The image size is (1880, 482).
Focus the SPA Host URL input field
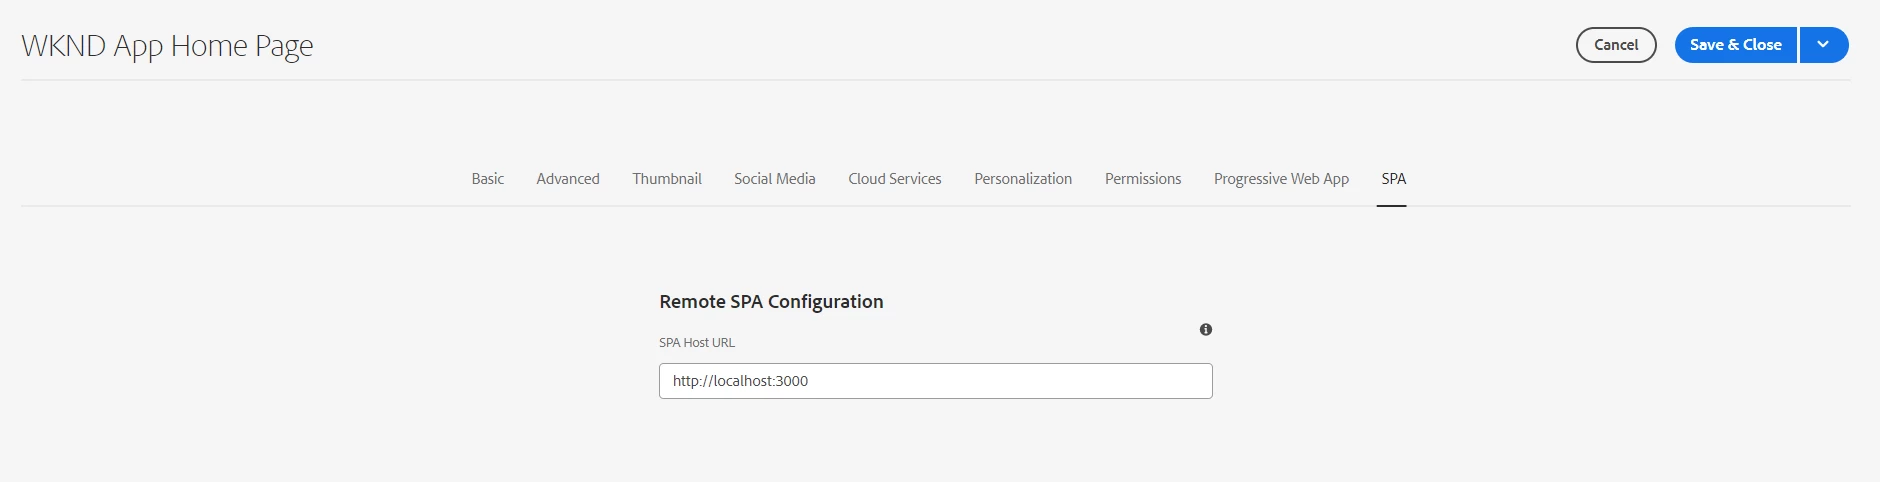click(935, 381)
